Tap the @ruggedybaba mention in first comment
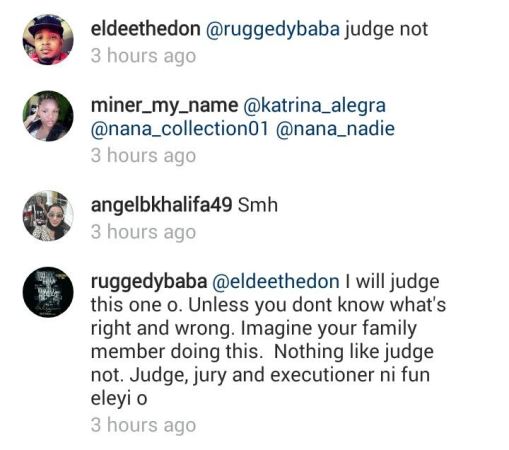This screenshot has width=509, height=450. 273,30
